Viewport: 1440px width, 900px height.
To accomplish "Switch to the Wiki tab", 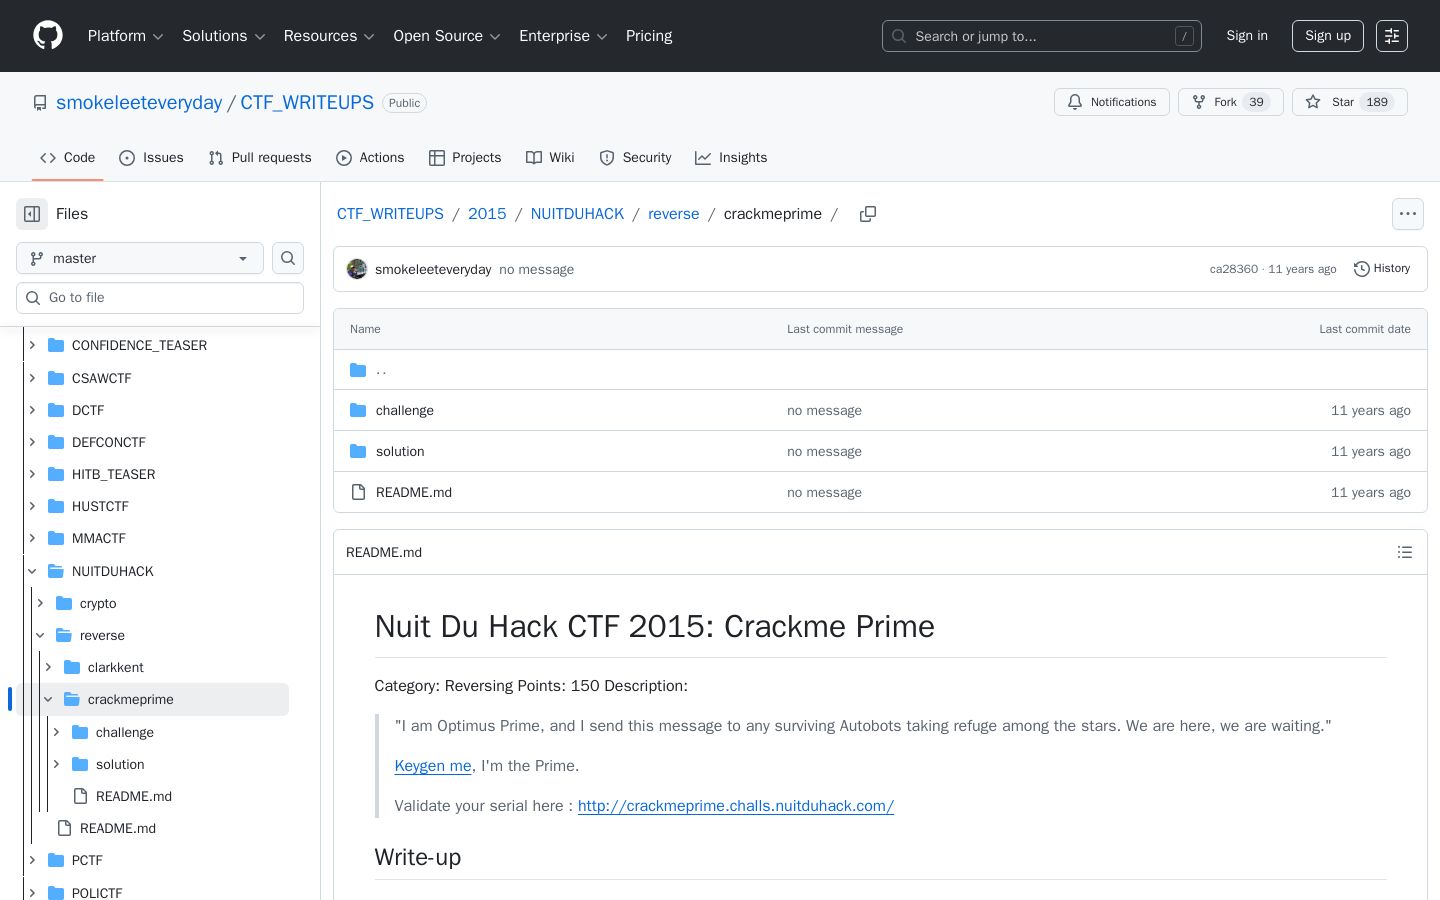I will click(550, 158).
